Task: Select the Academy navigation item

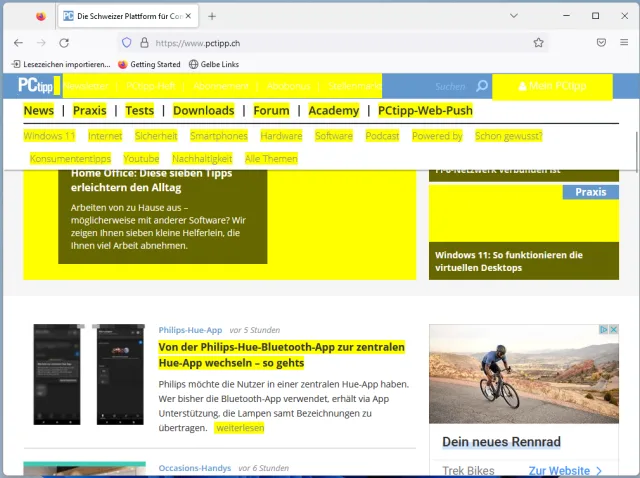Action: (x=333, y=111)
